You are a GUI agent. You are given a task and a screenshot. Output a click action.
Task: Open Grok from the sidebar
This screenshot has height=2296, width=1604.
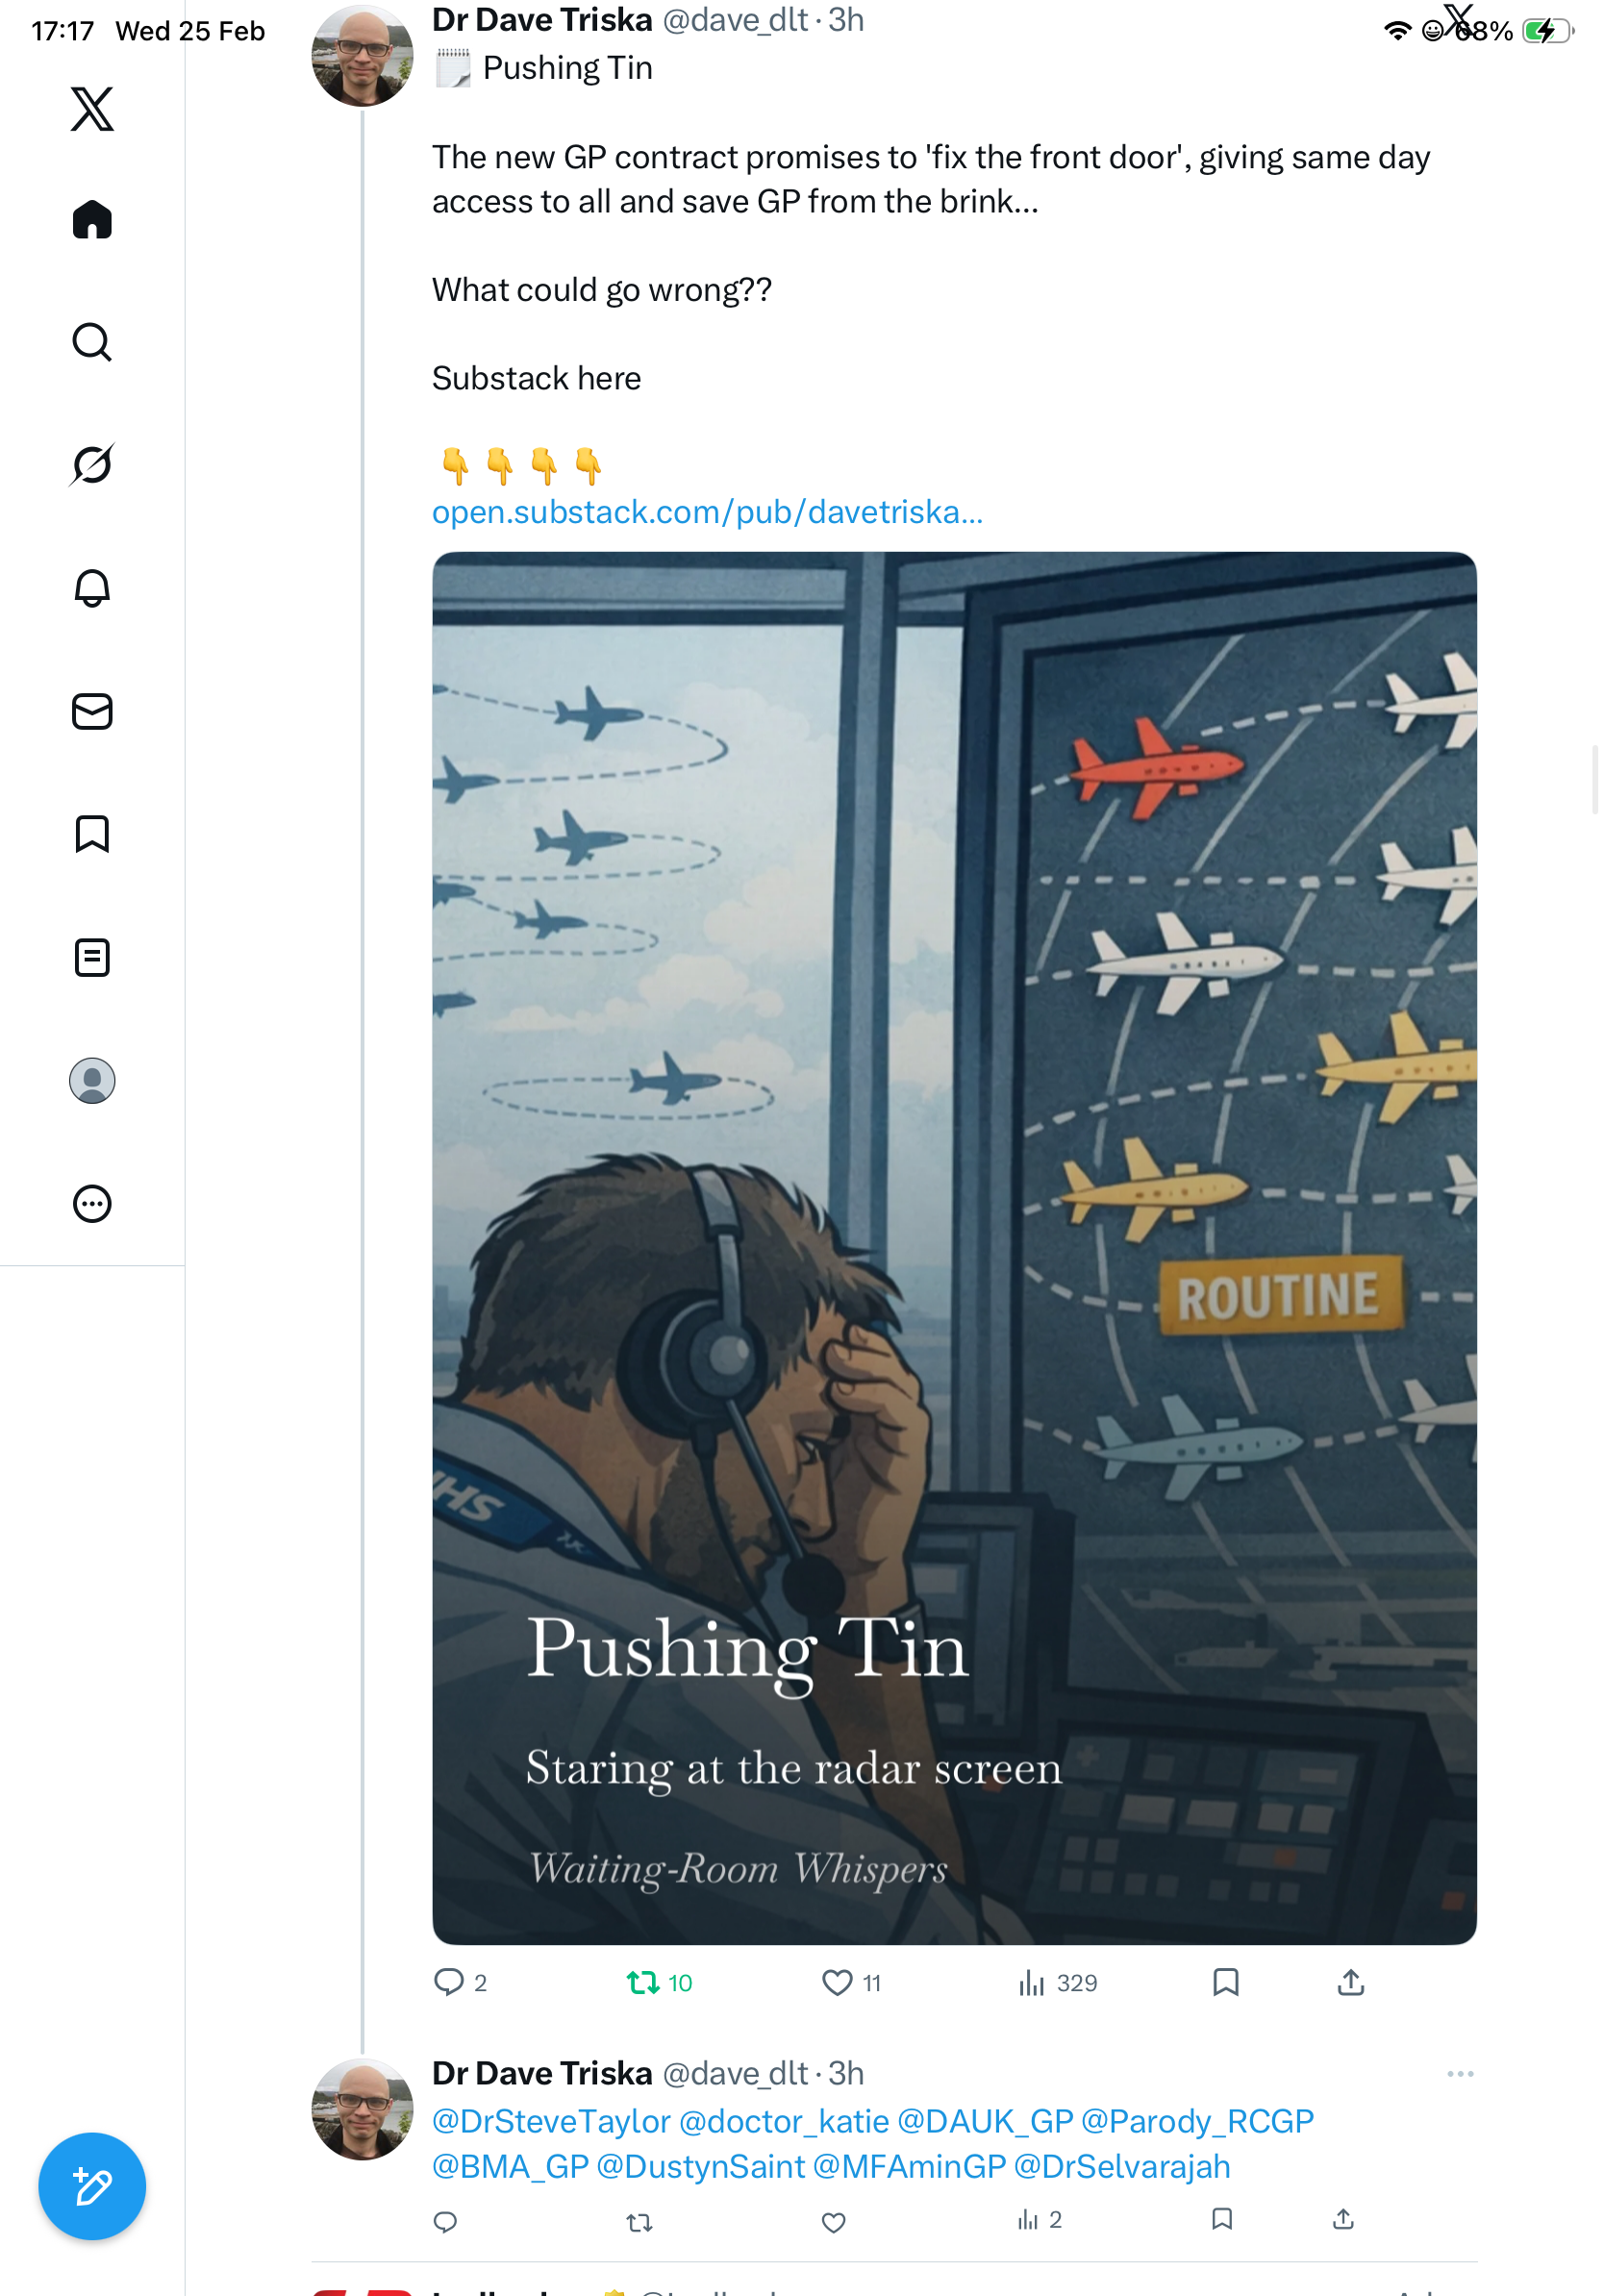[92, 465]
